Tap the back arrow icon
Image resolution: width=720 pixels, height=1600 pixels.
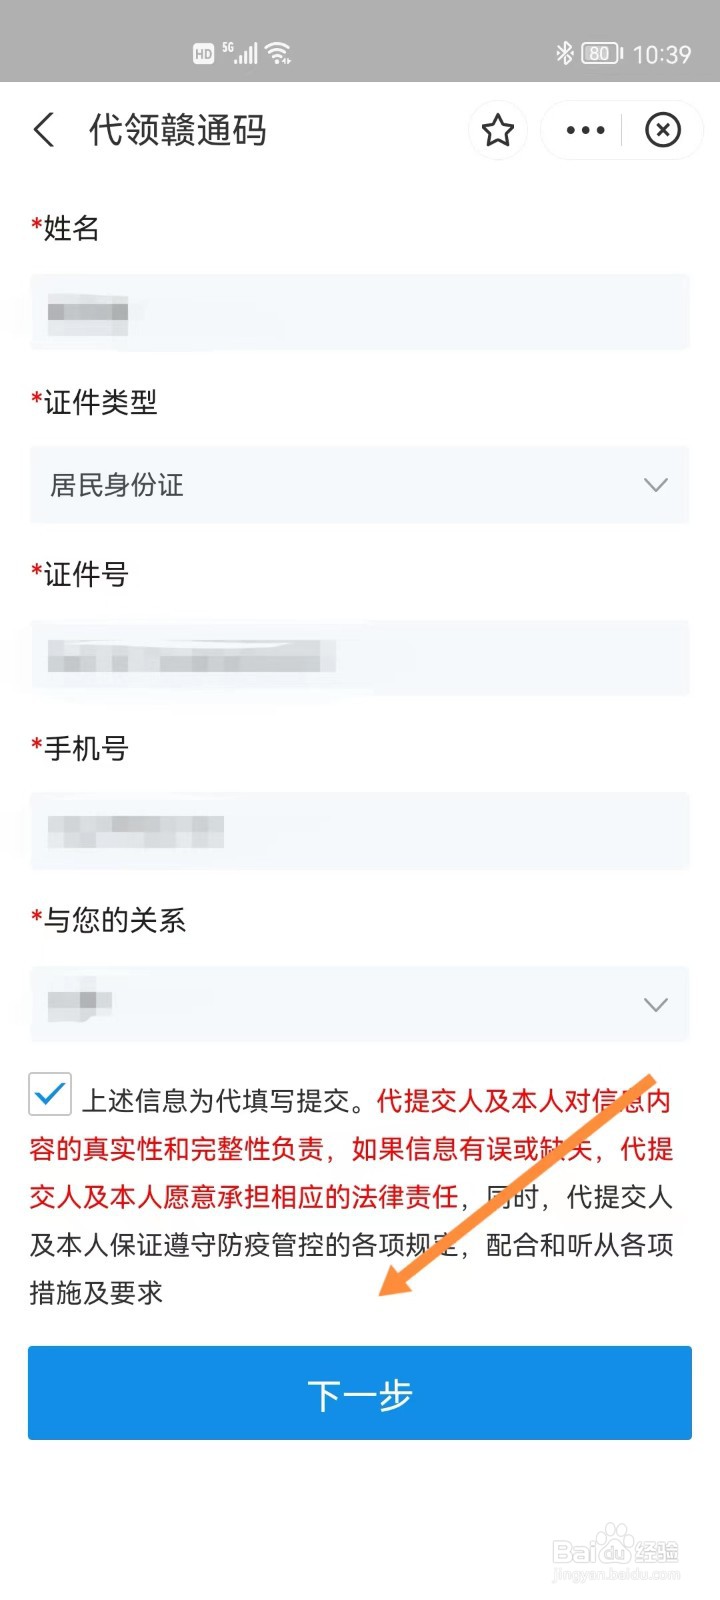[44, 130]
